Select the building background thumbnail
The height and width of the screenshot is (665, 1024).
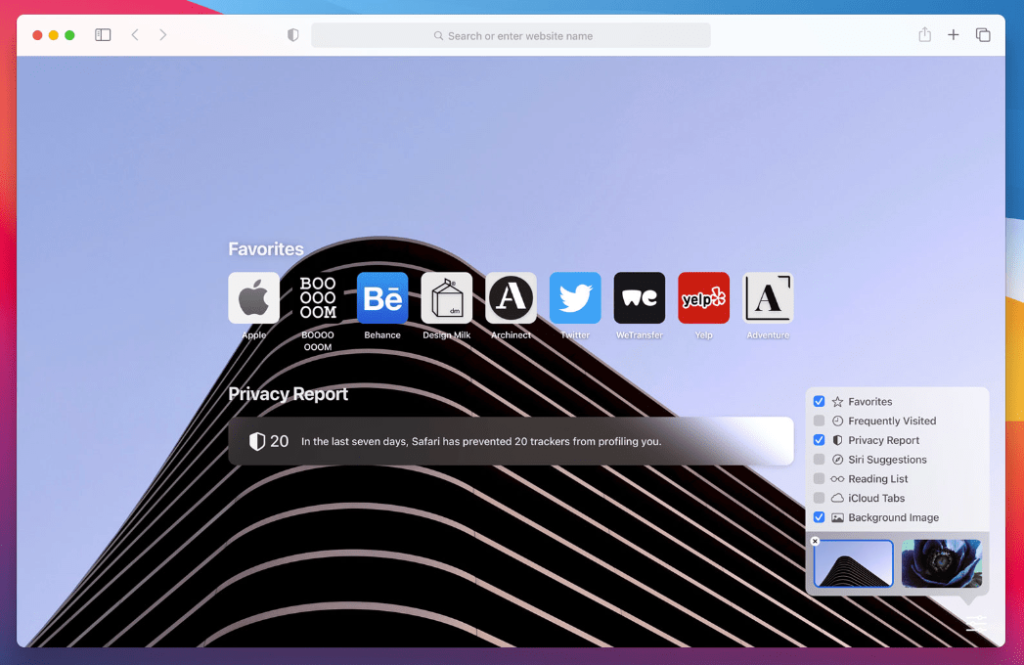tap(854, 563)
